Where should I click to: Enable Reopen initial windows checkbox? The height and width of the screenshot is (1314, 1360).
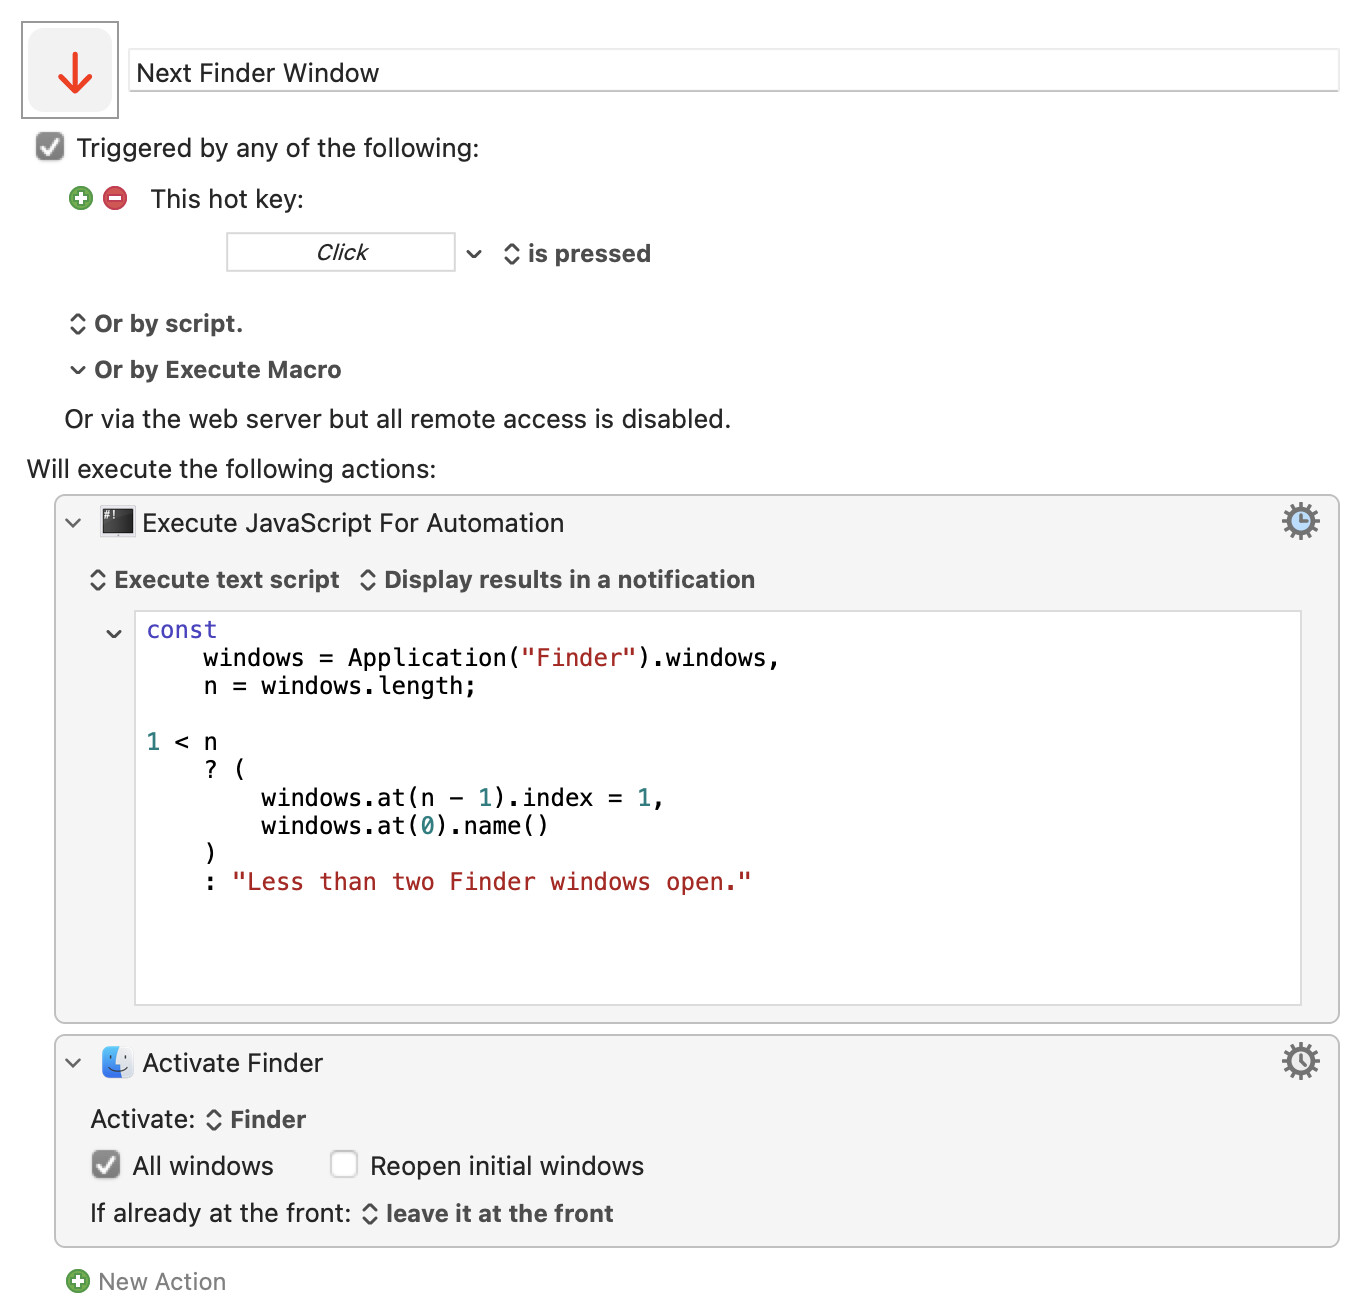344,1165
